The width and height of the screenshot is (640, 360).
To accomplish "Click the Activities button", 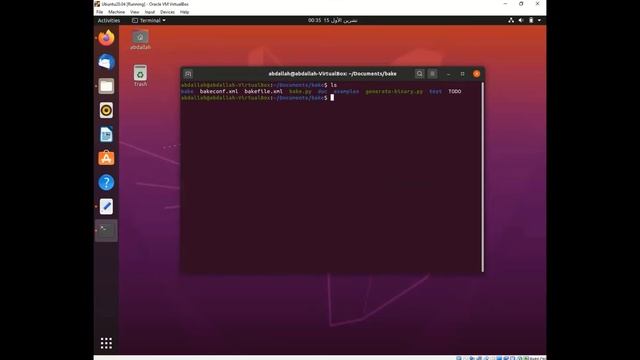I will [x=109, y=20].
